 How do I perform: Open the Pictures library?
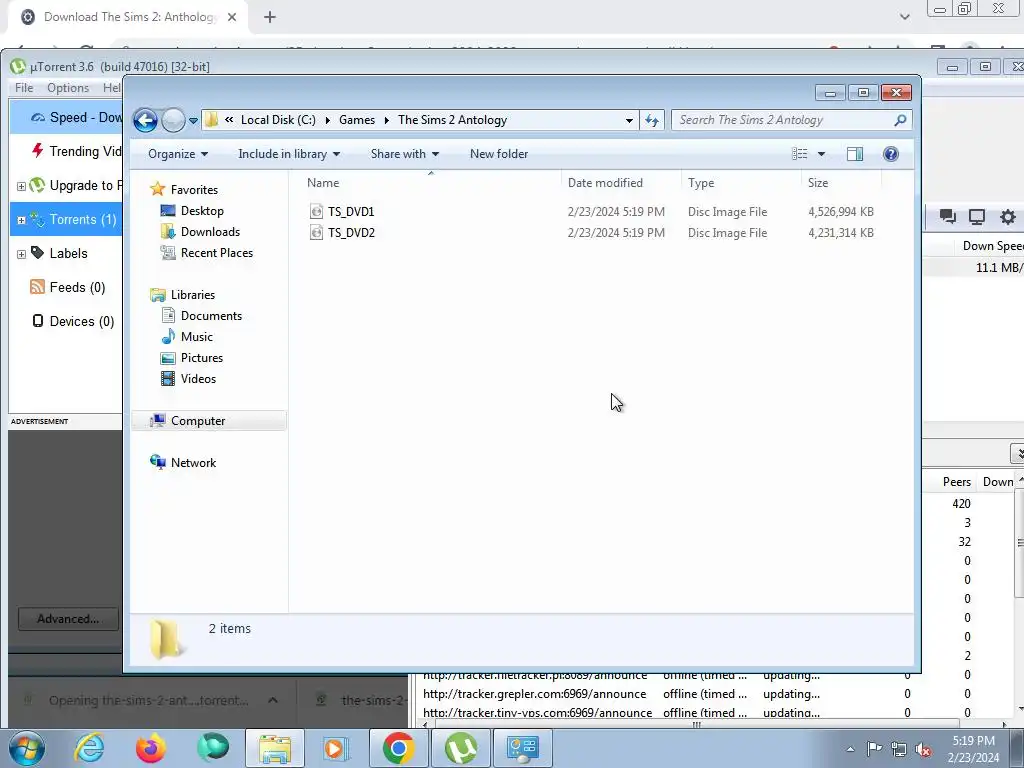(x=202, y=358)
